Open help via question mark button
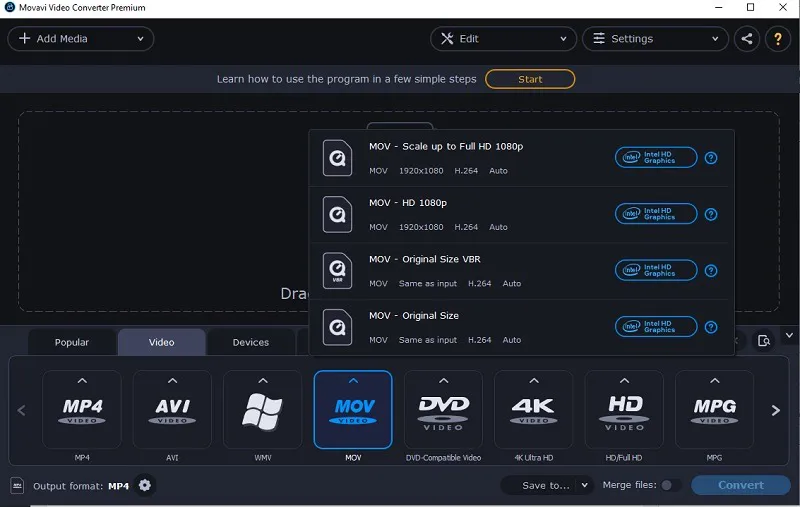The width and height of the screenshot is (800, 507). pyautogui.click(x=778, y=39)
